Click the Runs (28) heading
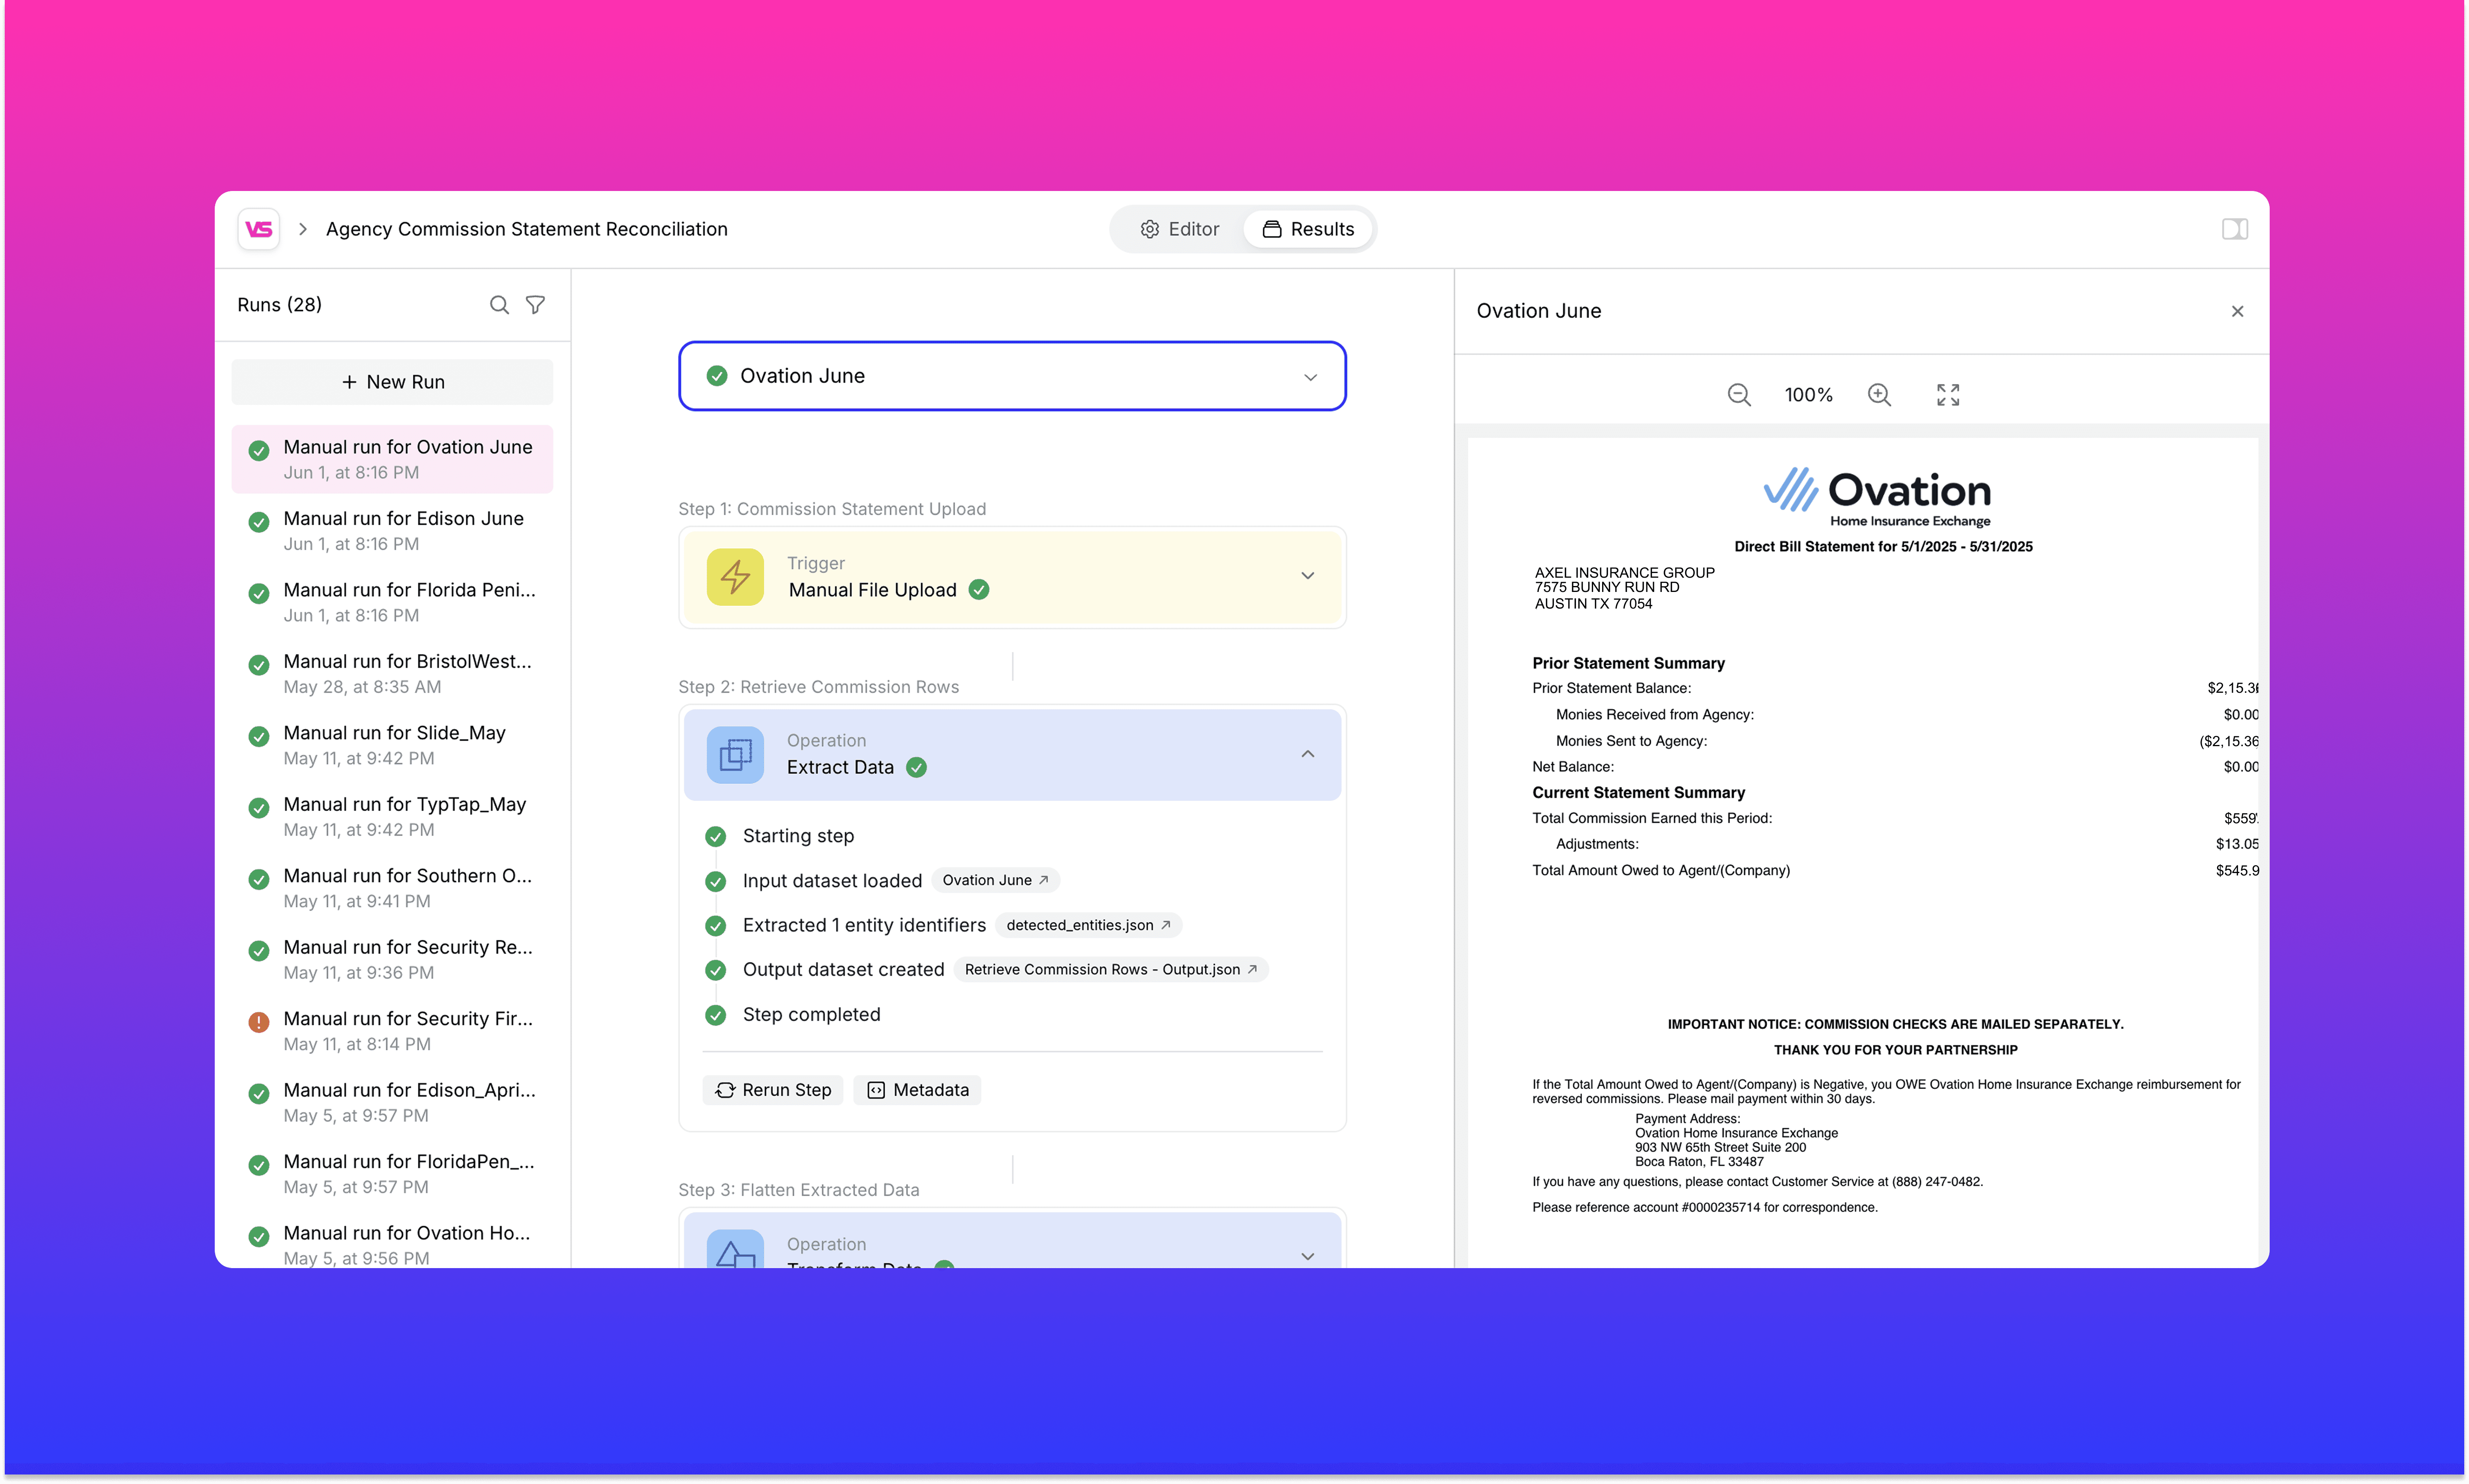Screen dimensions: 2469x1484 tap(280, 305)
